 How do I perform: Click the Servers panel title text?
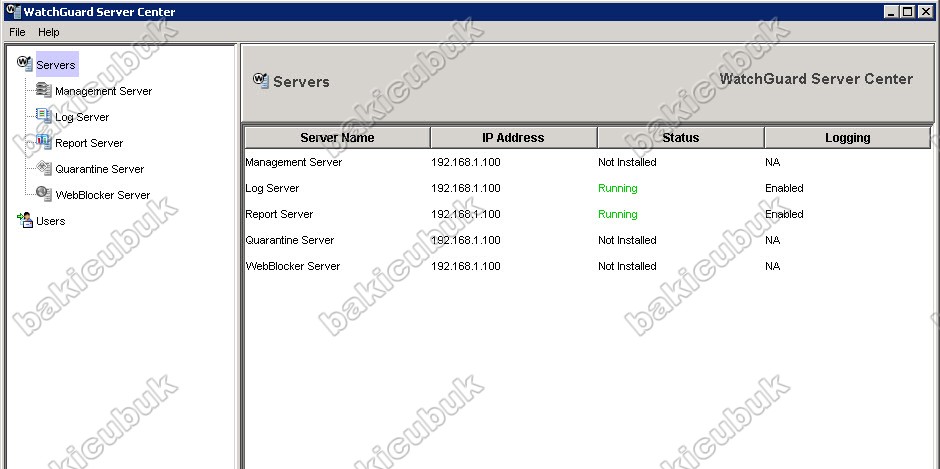pyautogui.click(x=301, y=82)
